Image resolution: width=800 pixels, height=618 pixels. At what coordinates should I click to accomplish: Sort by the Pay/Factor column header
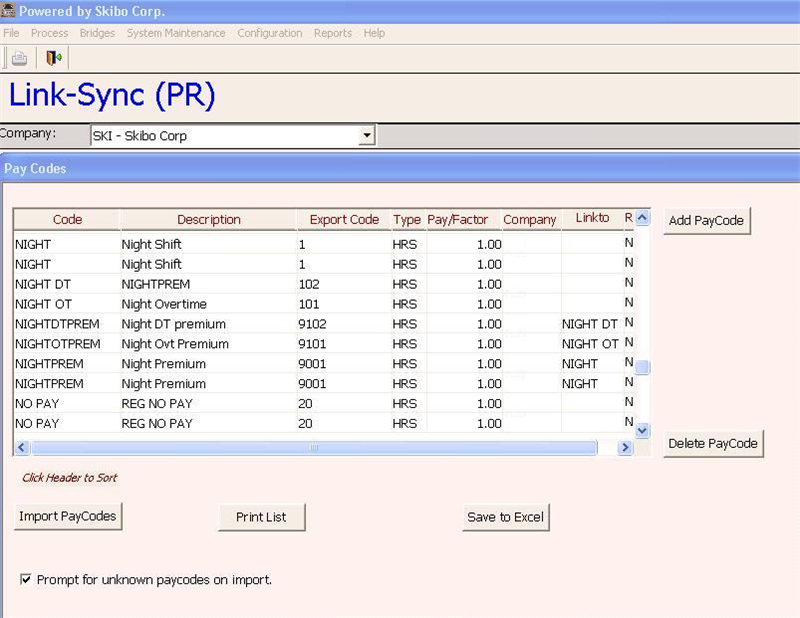tap(458, 219)
